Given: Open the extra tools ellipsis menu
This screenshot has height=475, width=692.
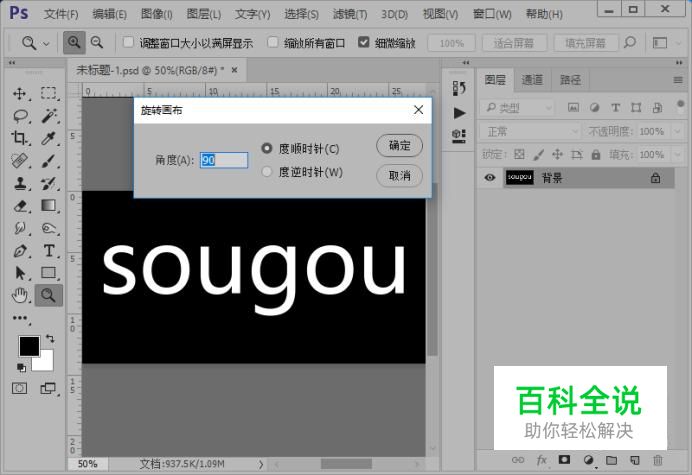Looking at the screenshot, I should (x=20, y=318).
